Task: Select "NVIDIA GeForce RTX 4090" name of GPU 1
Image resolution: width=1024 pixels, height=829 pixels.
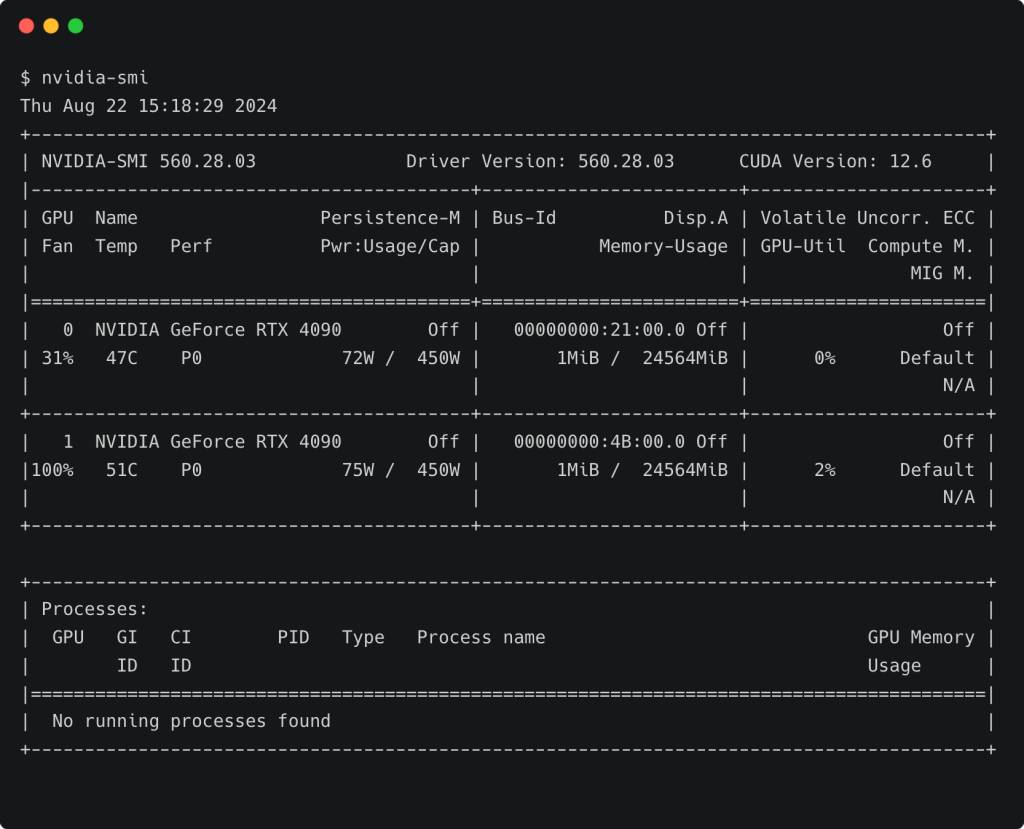Action: [218, 442]
